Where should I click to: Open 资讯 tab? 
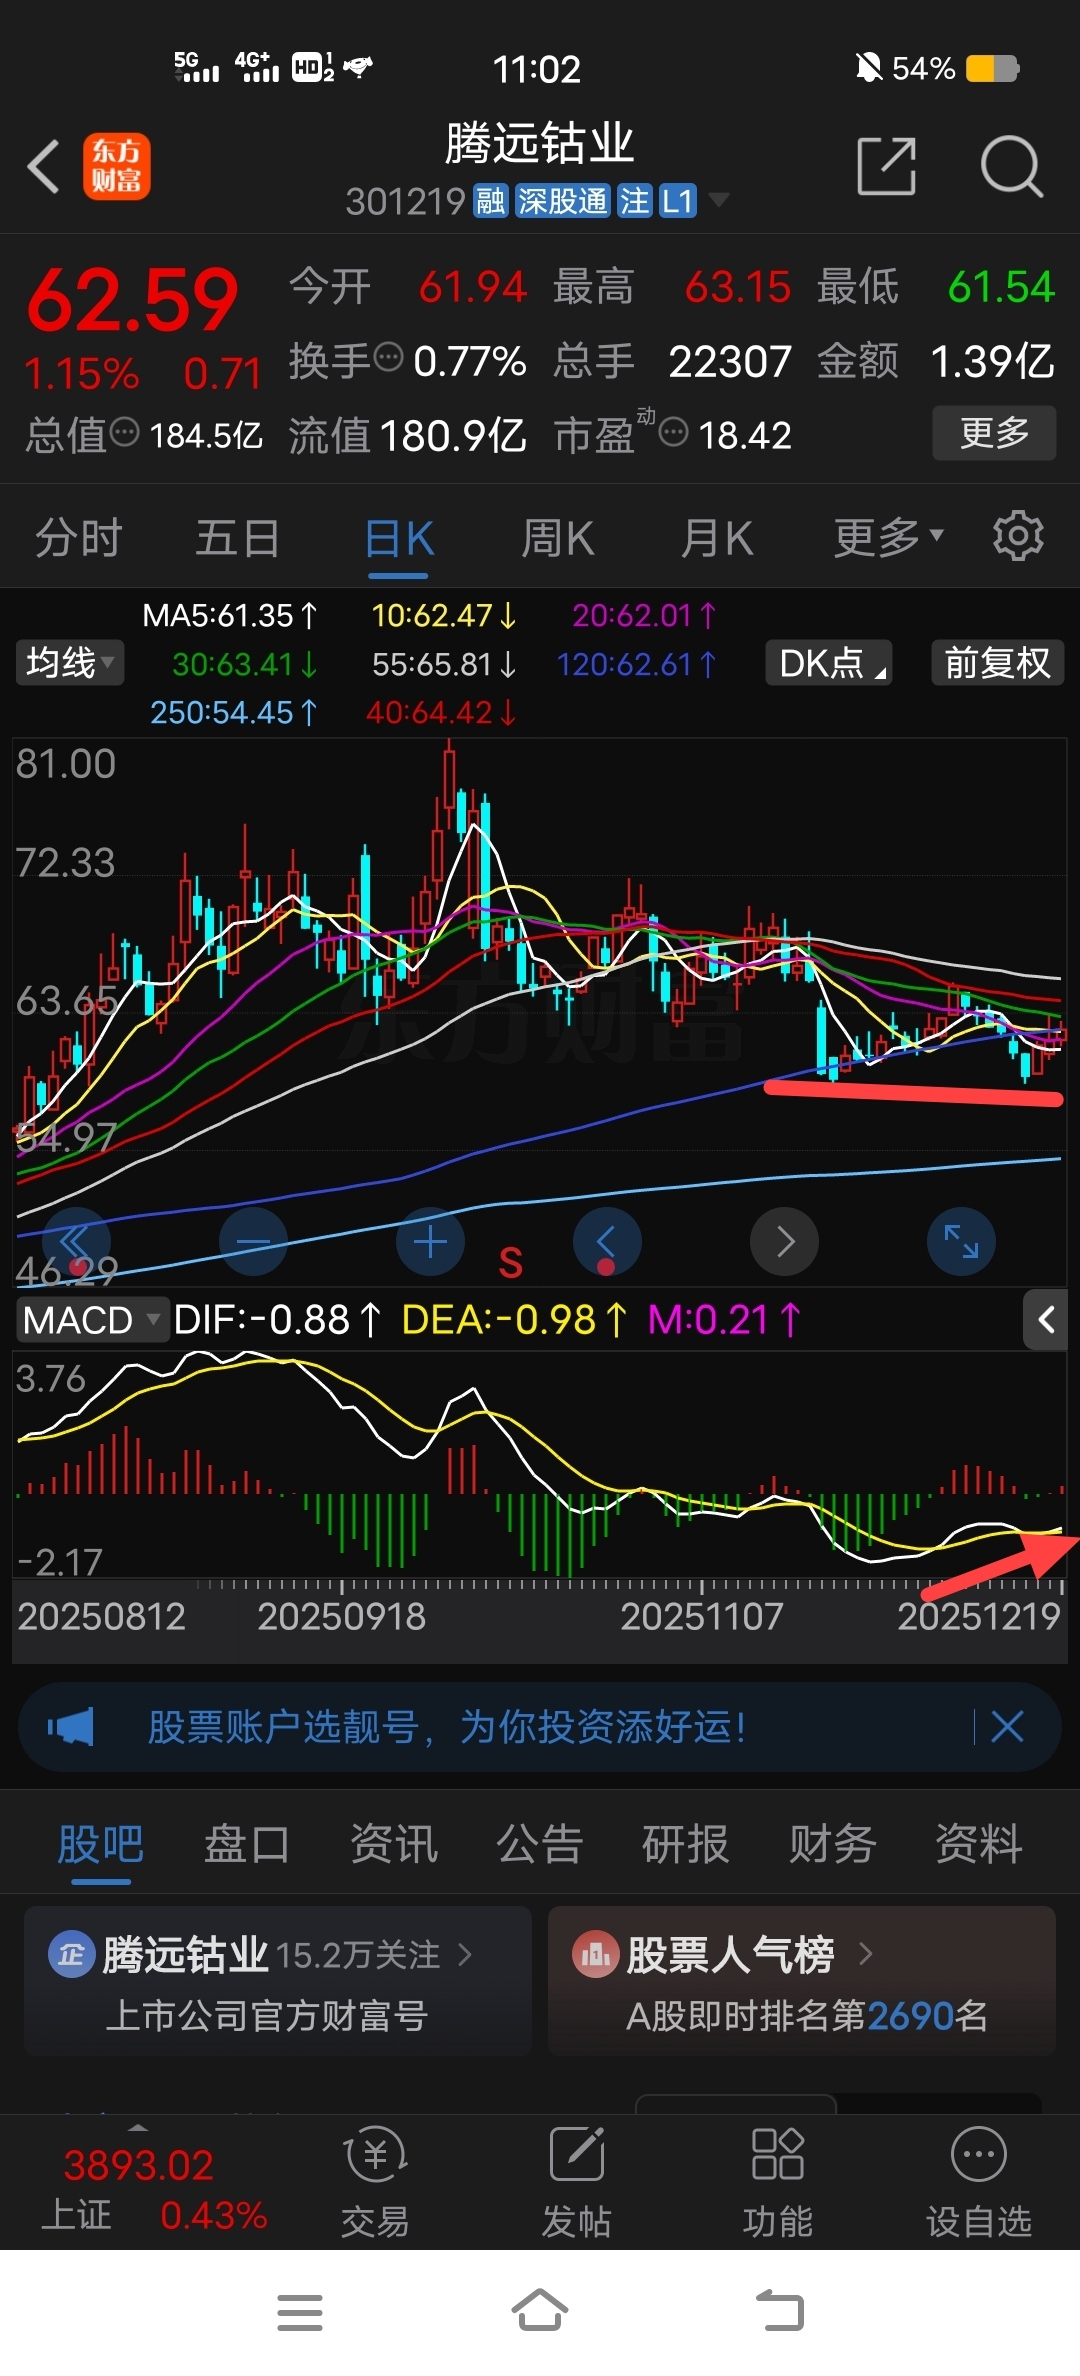click(393, 1844)
